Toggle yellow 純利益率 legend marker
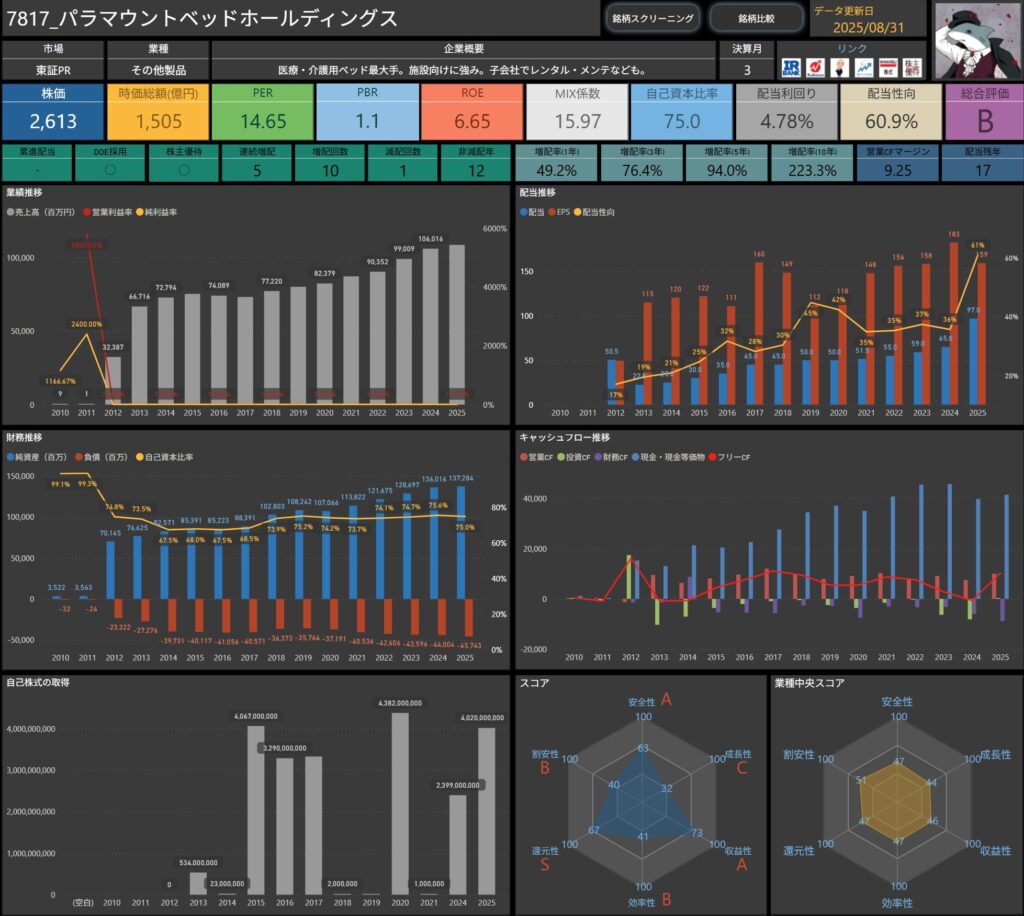Image resolution: width=1024 pixels, height=916 pixels. click(x=139, y=212)
